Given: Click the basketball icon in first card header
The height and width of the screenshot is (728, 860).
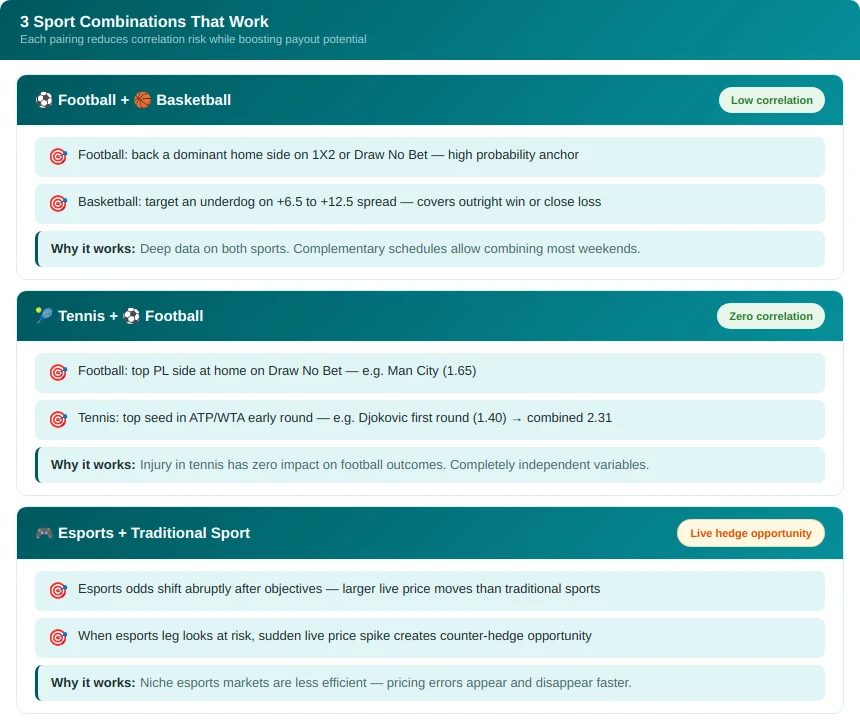Looking at the screenshot, I should (143, 100).
